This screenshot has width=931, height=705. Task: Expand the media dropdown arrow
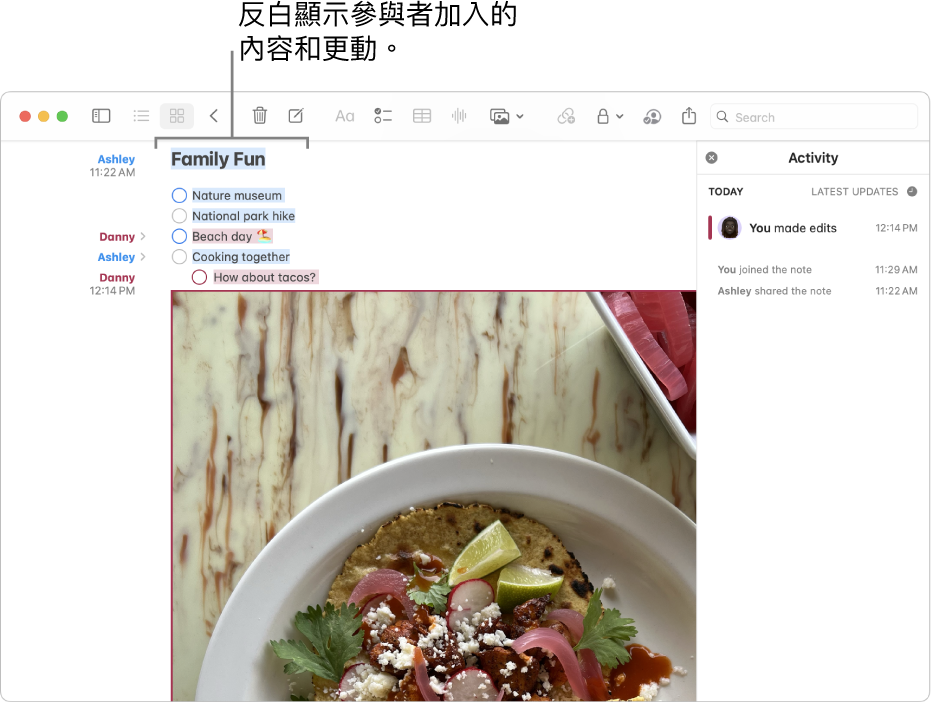tap(520, 116)
